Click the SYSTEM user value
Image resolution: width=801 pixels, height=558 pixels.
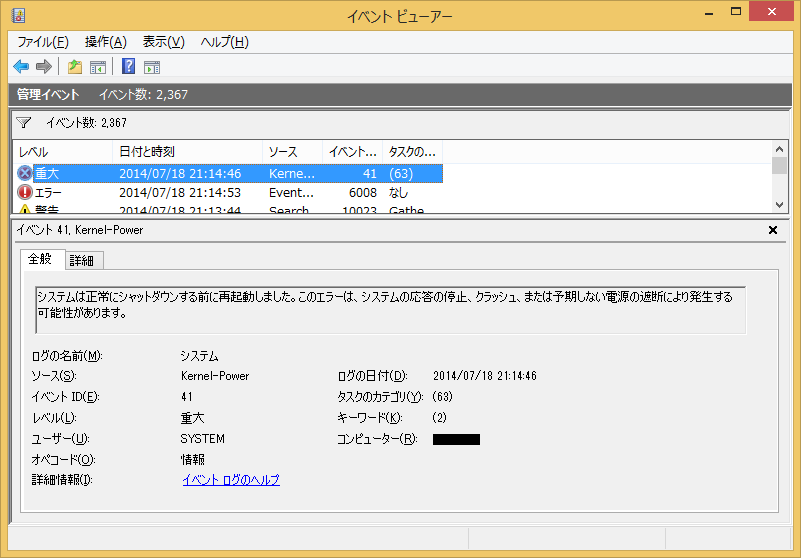point(202,439)
